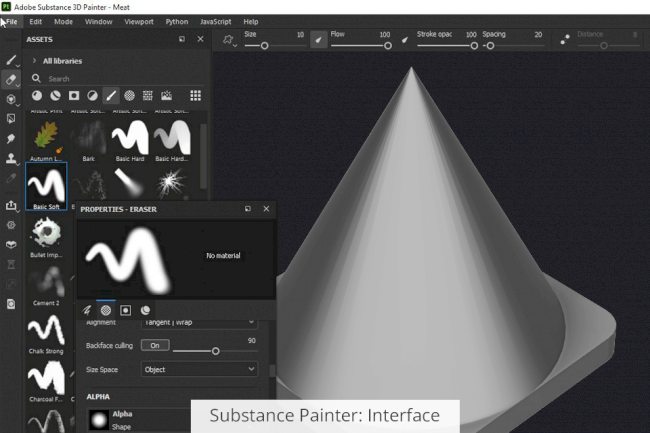650x433 pixels.
Task: Click the mask-shaped icon in left sidebar
Action: 11,244
